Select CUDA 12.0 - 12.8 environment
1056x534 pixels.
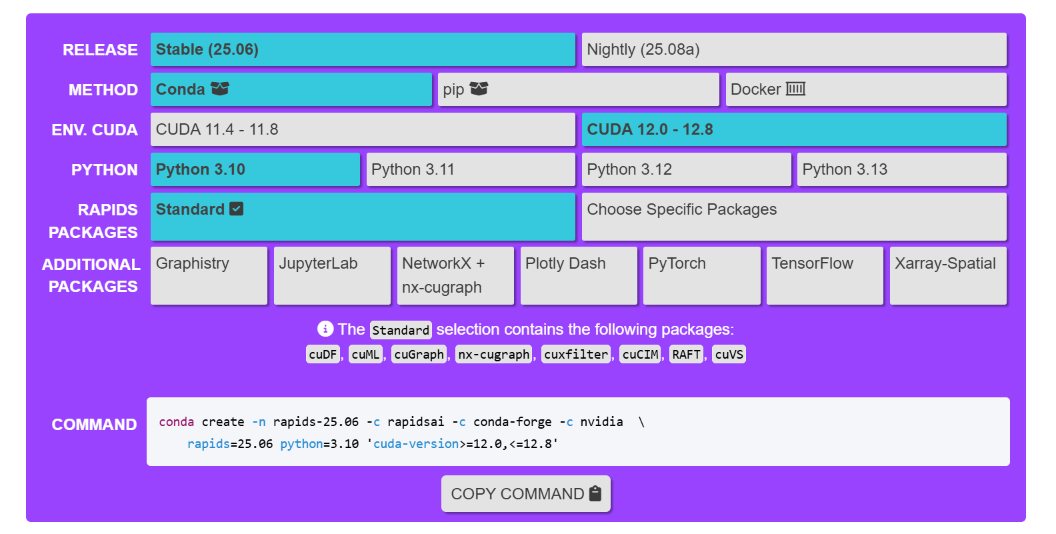pyautogui.click(x=794, y=129)
